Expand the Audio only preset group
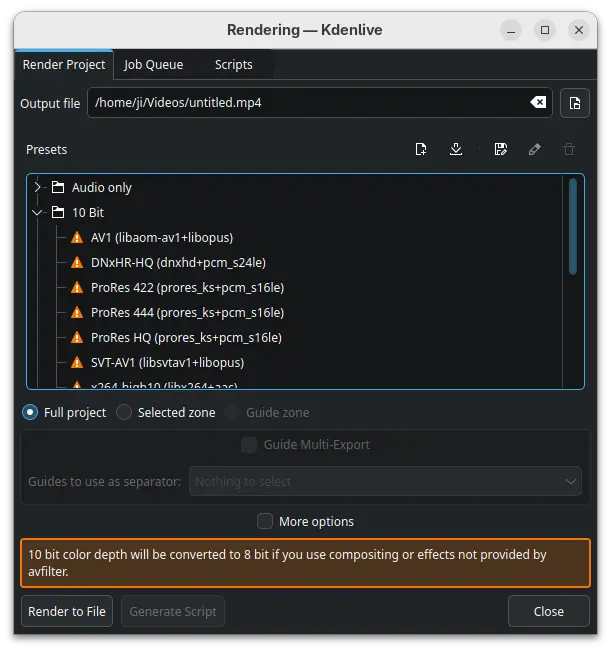 pos(38,188)
